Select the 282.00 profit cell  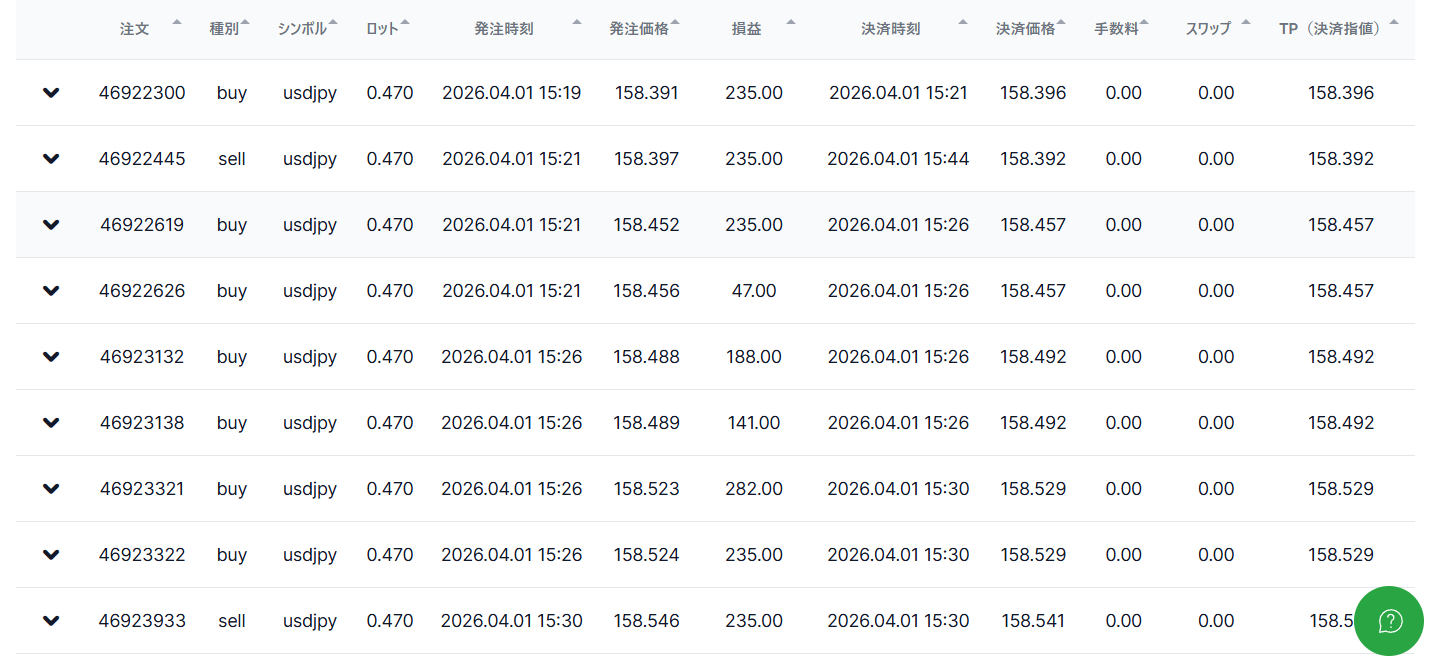click(x=754, y=489)
